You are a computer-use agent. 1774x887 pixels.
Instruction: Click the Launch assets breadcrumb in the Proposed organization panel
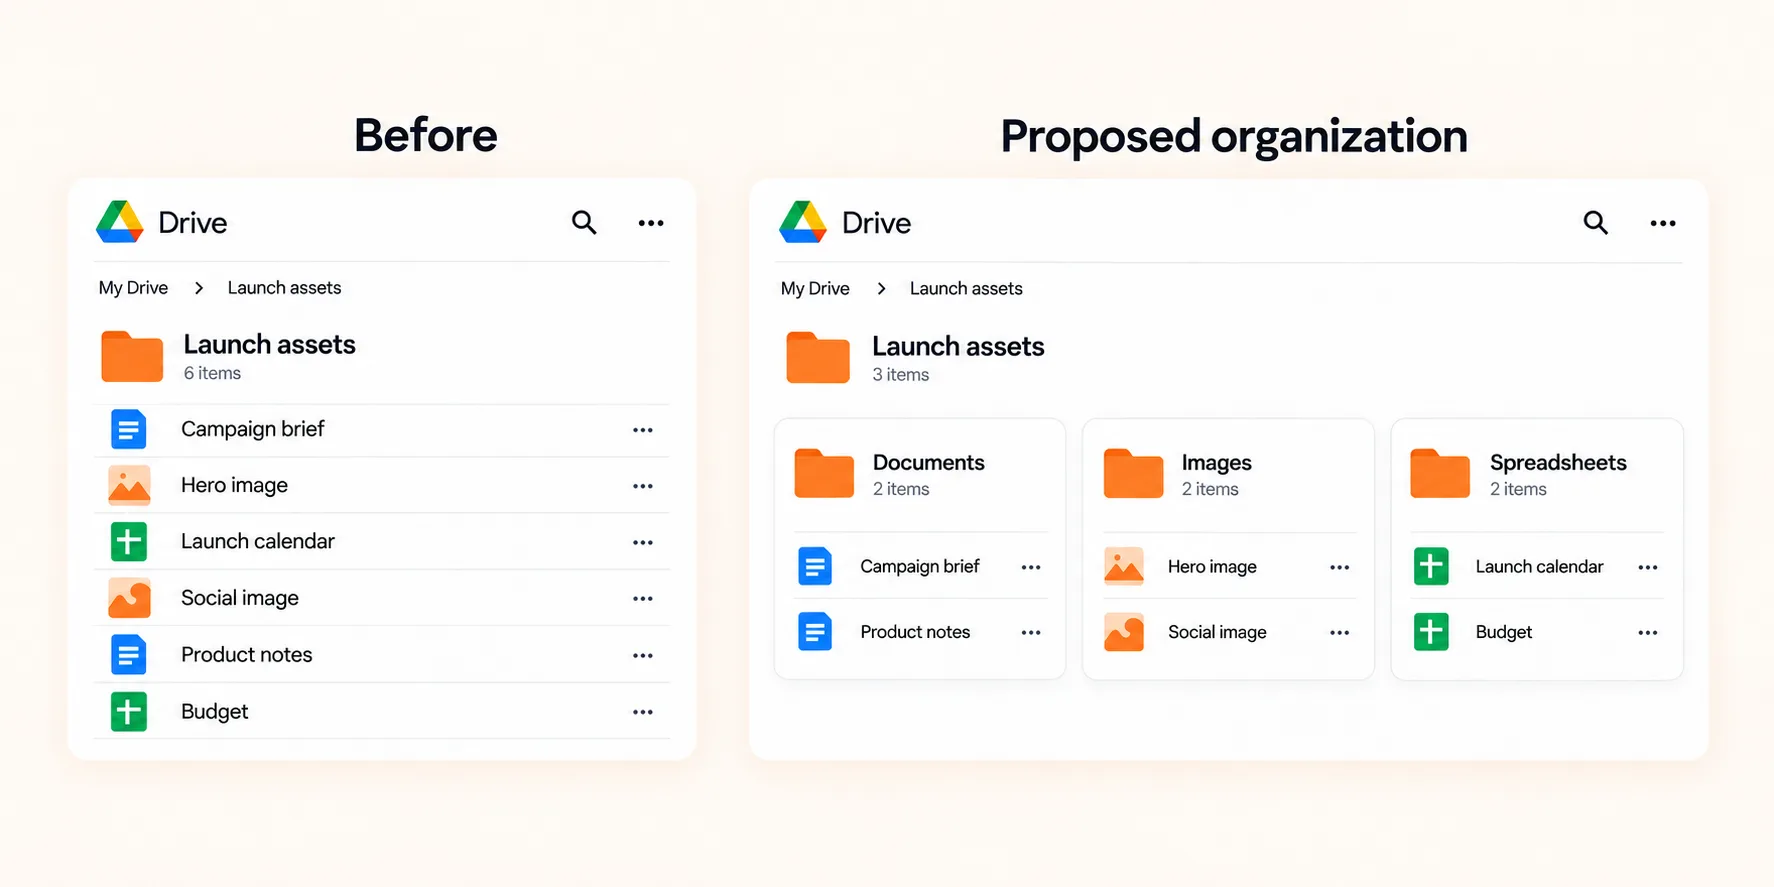tap(966, 289)
